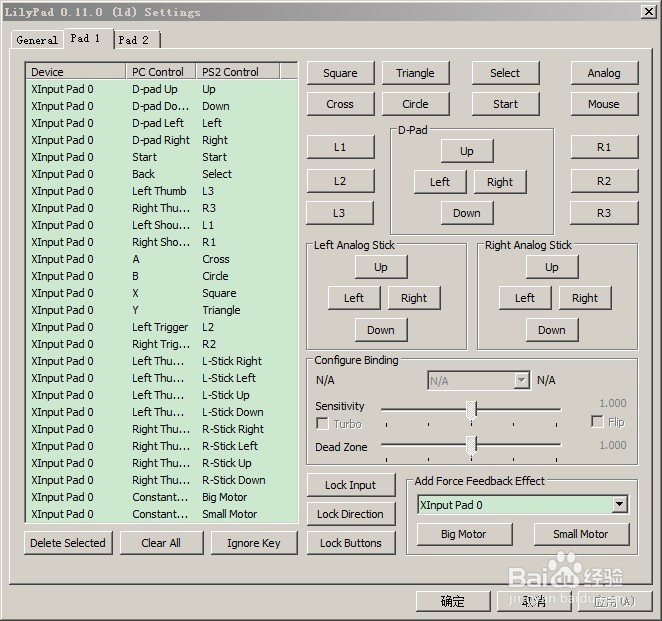Click the Analog button
Viewport: 662px width, 621px height.
coord(604,73)
